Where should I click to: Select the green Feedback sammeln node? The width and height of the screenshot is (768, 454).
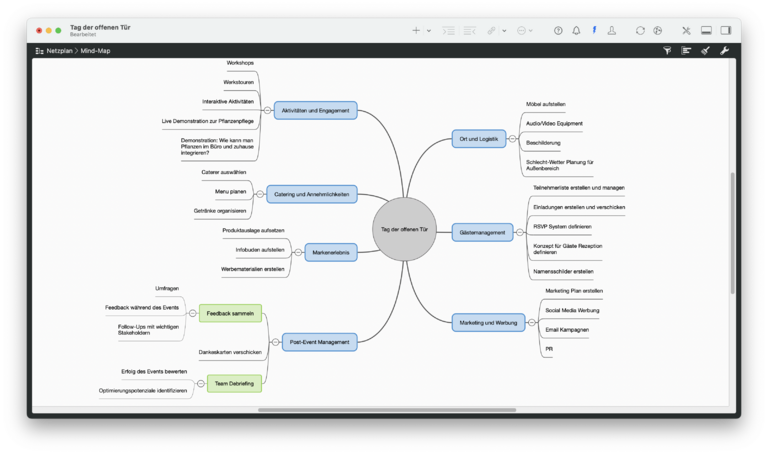[230, 313]
